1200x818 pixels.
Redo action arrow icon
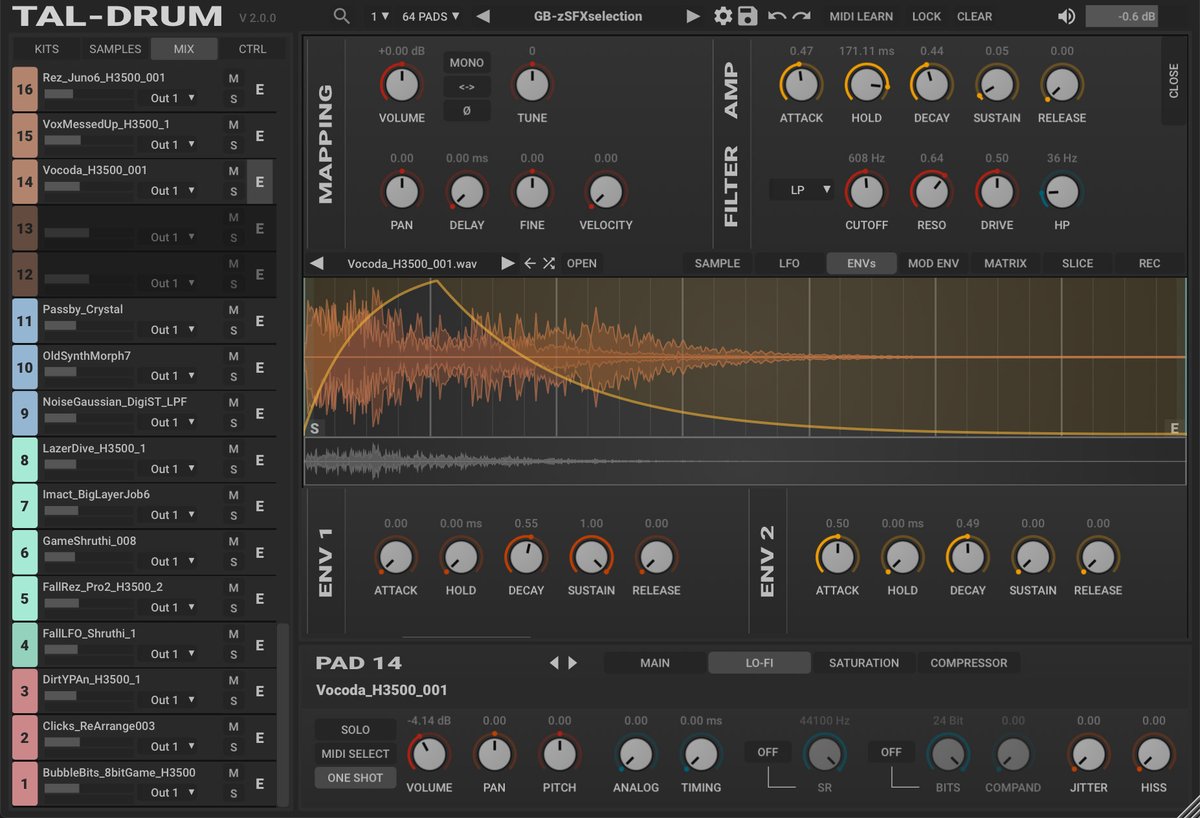[801, 16]
